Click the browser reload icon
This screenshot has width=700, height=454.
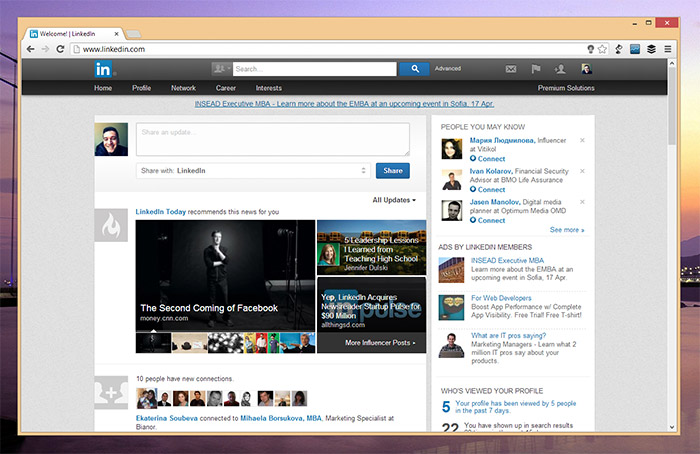[61, 48]
